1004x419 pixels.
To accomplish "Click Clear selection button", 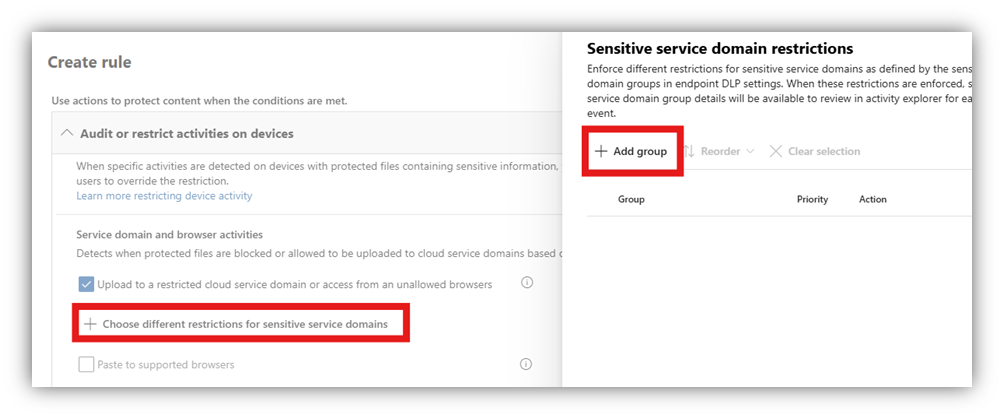I will 814,151.
